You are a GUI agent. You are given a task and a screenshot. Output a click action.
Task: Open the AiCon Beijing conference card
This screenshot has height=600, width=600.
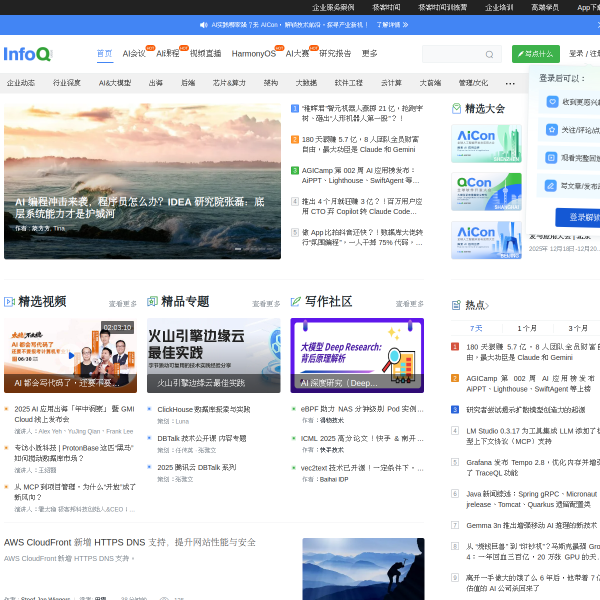(486, 240)
